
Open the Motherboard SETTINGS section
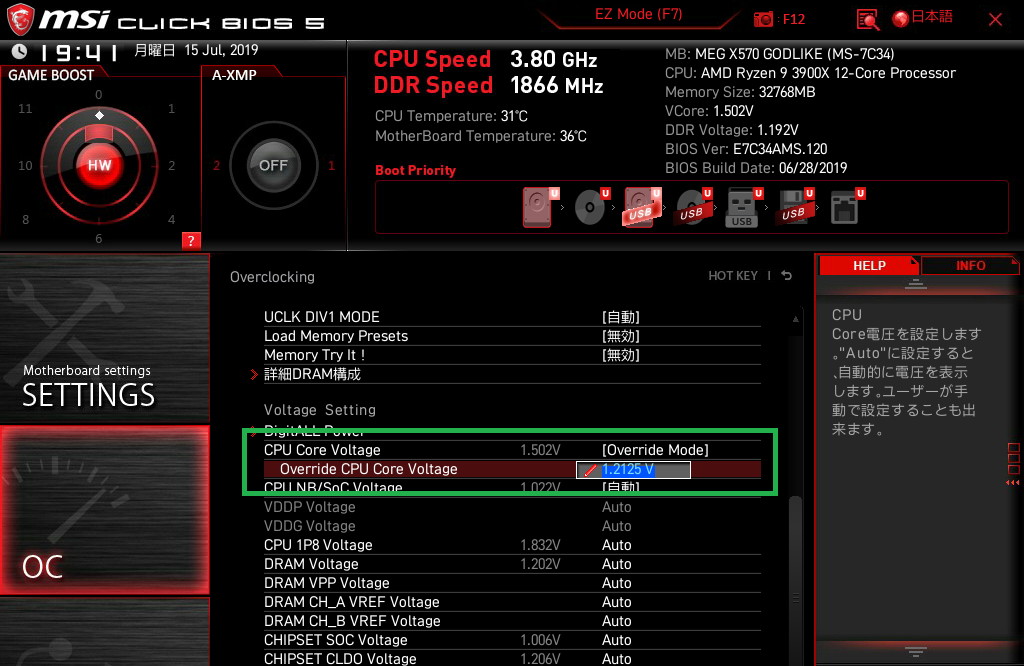(x=104, y=338)
